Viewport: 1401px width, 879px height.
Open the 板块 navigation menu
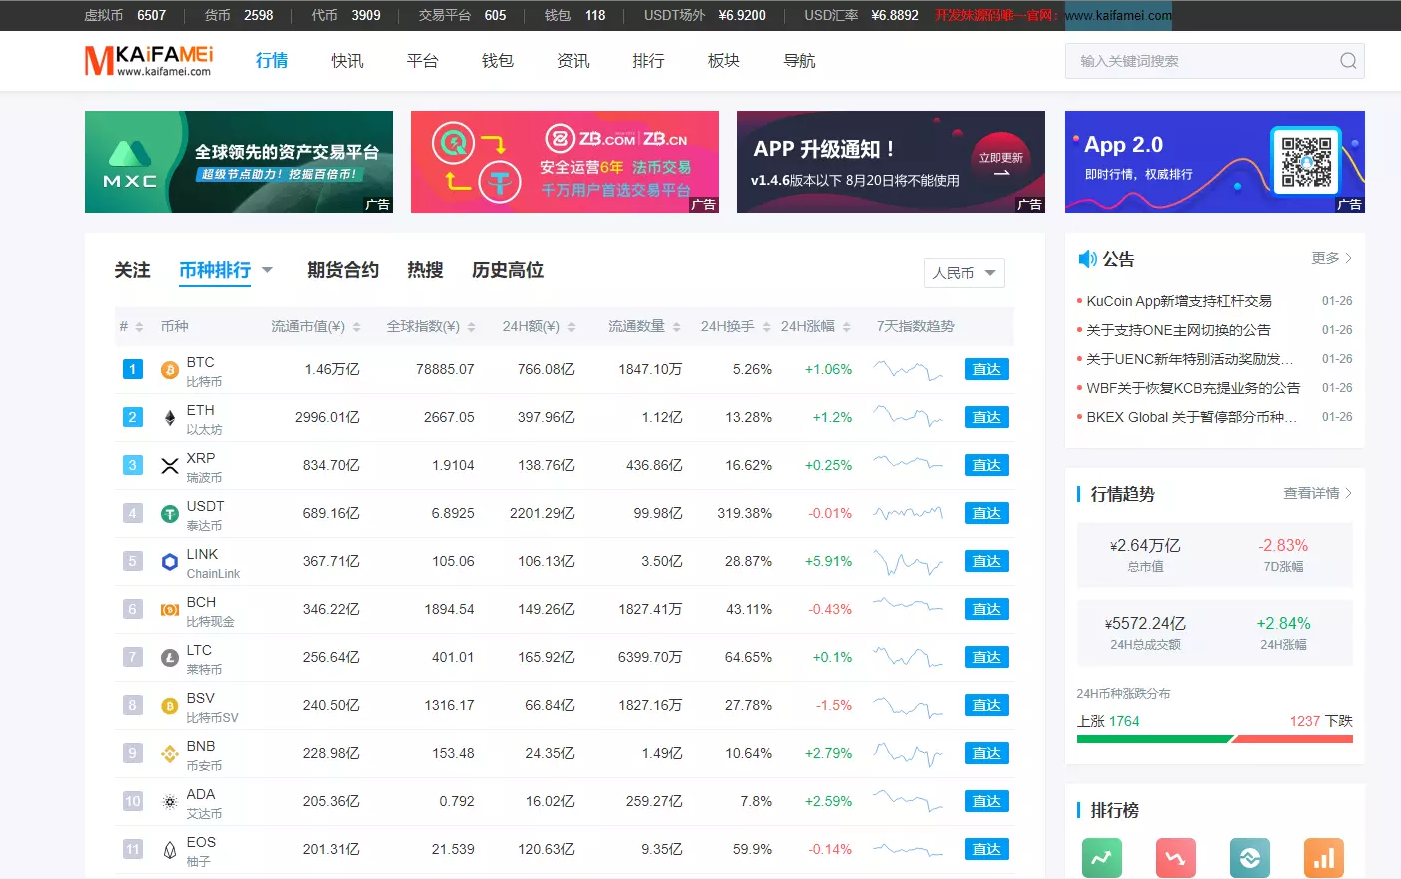724,61
